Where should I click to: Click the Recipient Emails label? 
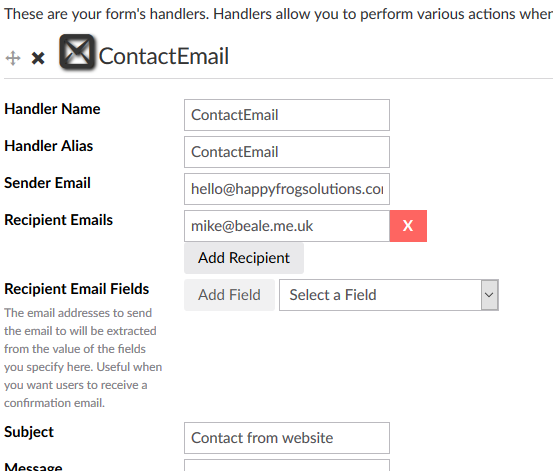click(x=59, y=220)
